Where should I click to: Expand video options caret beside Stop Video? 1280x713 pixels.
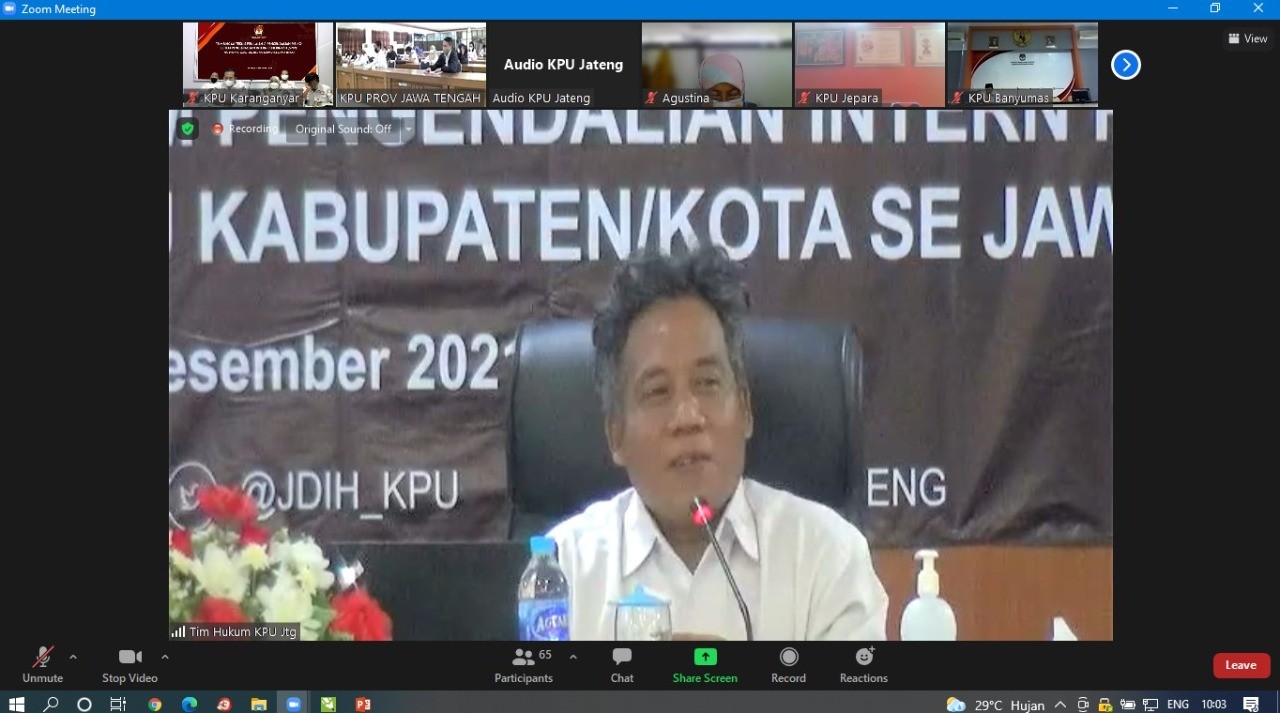[x=165, y=657]
